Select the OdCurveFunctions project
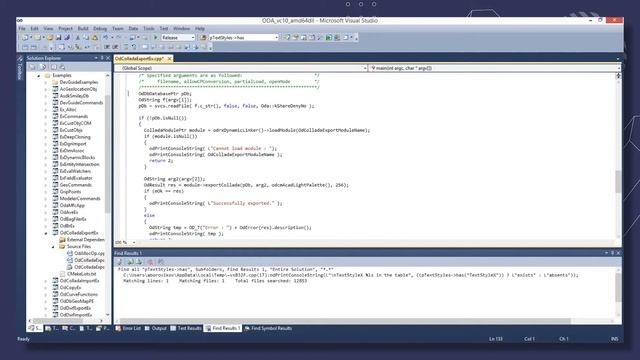Screen dimensions: 640x360 pos(79,294)
